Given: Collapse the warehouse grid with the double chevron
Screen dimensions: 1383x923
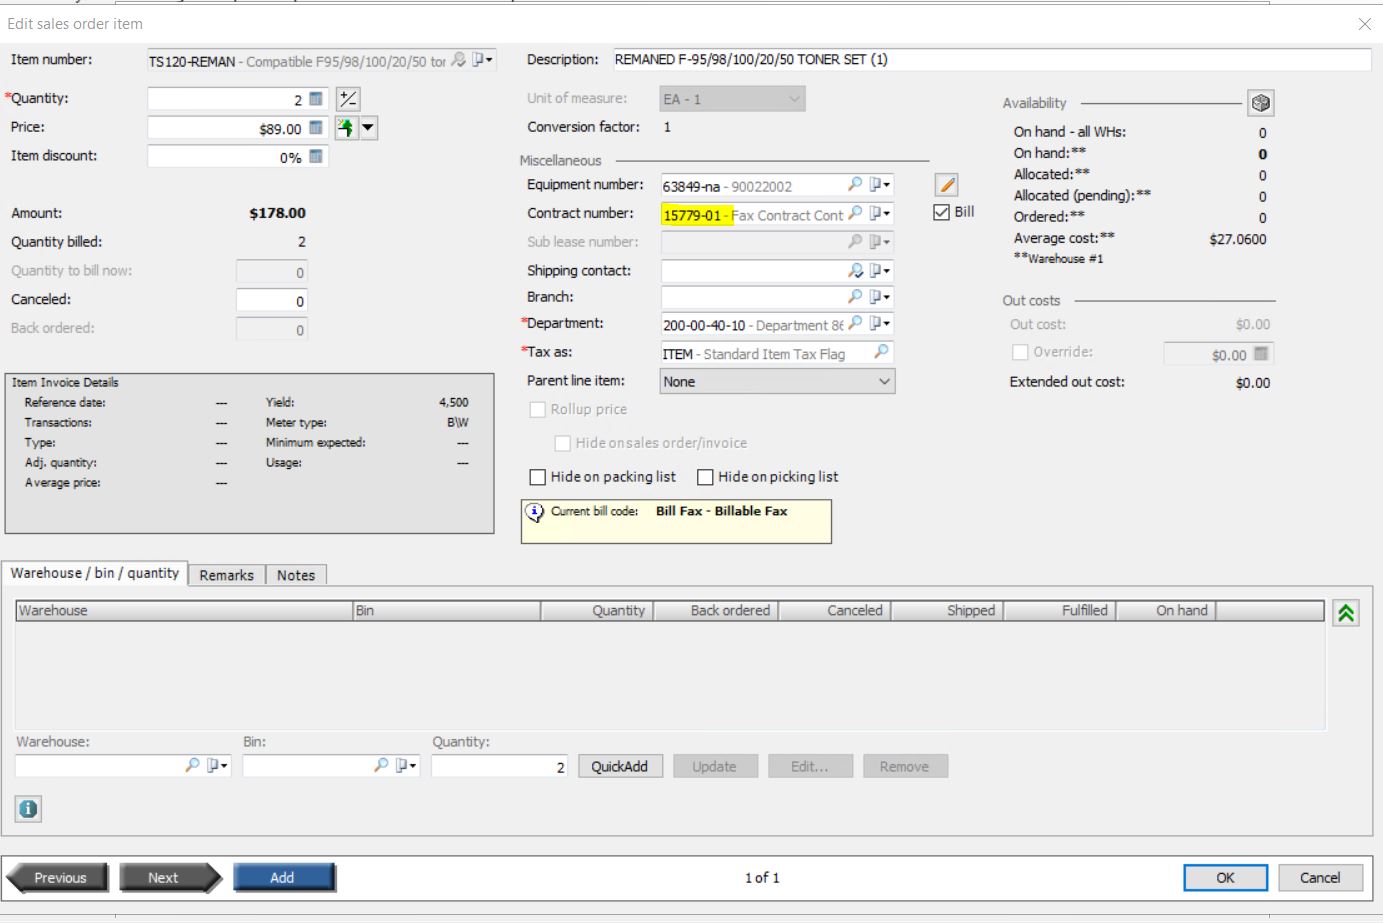Looking at the screenshot, I should point(1348,611).
